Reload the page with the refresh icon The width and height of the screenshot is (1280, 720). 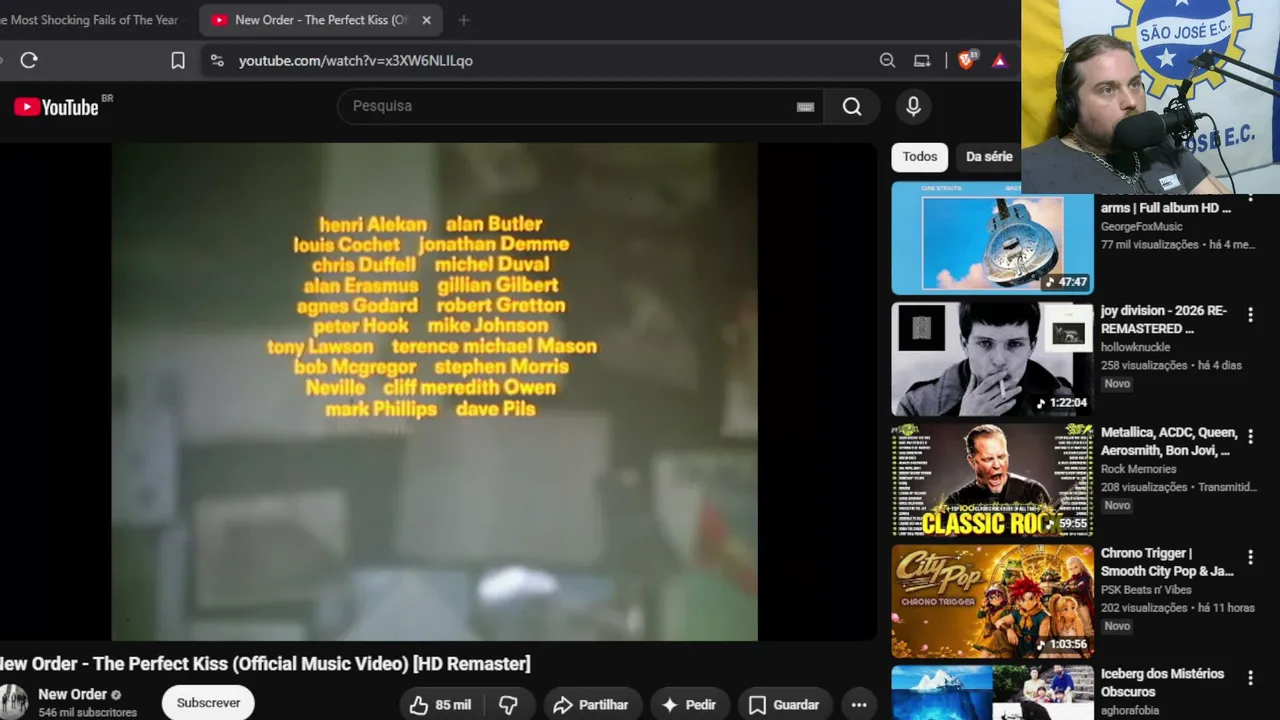pos(29,60)
